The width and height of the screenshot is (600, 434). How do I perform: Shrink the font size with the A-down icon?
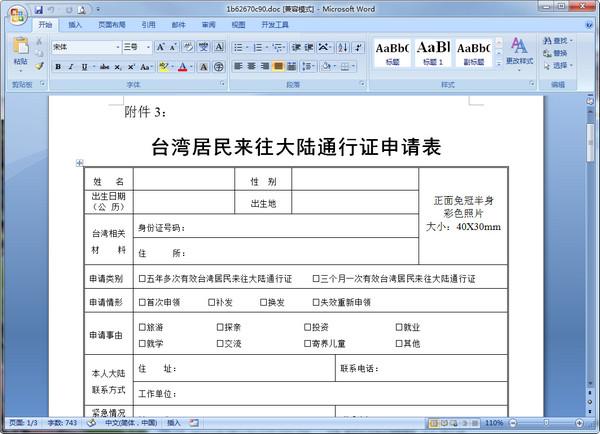click(x=173, y=47)
